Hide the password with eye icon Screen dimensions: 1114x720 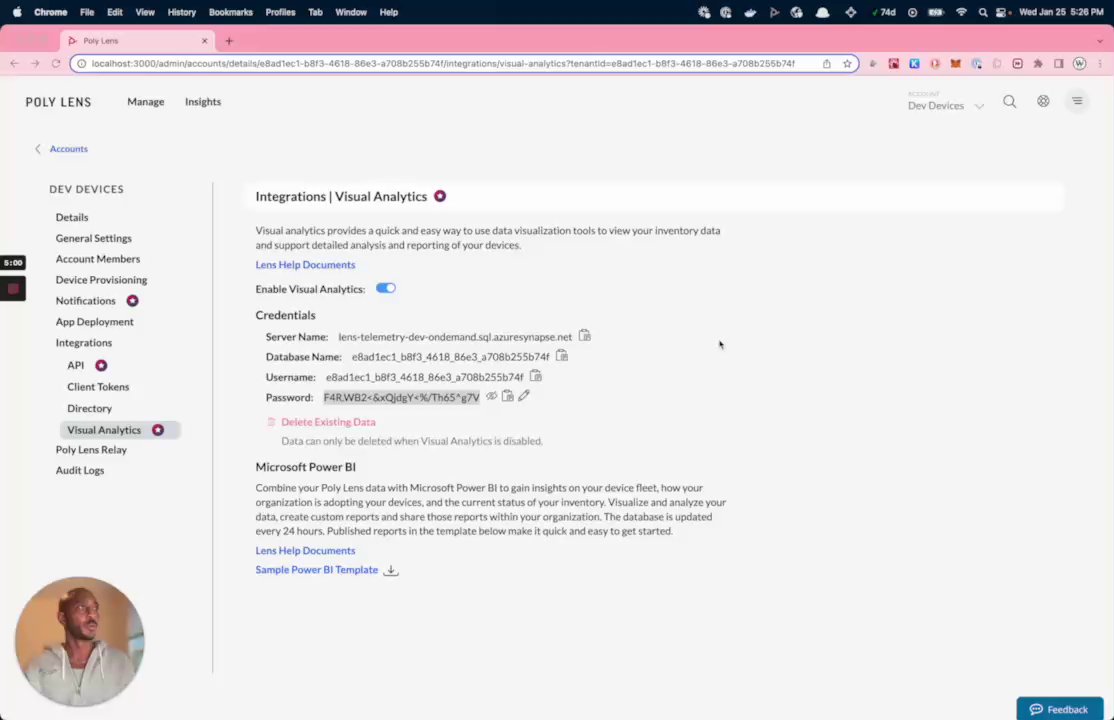point(492,396)
